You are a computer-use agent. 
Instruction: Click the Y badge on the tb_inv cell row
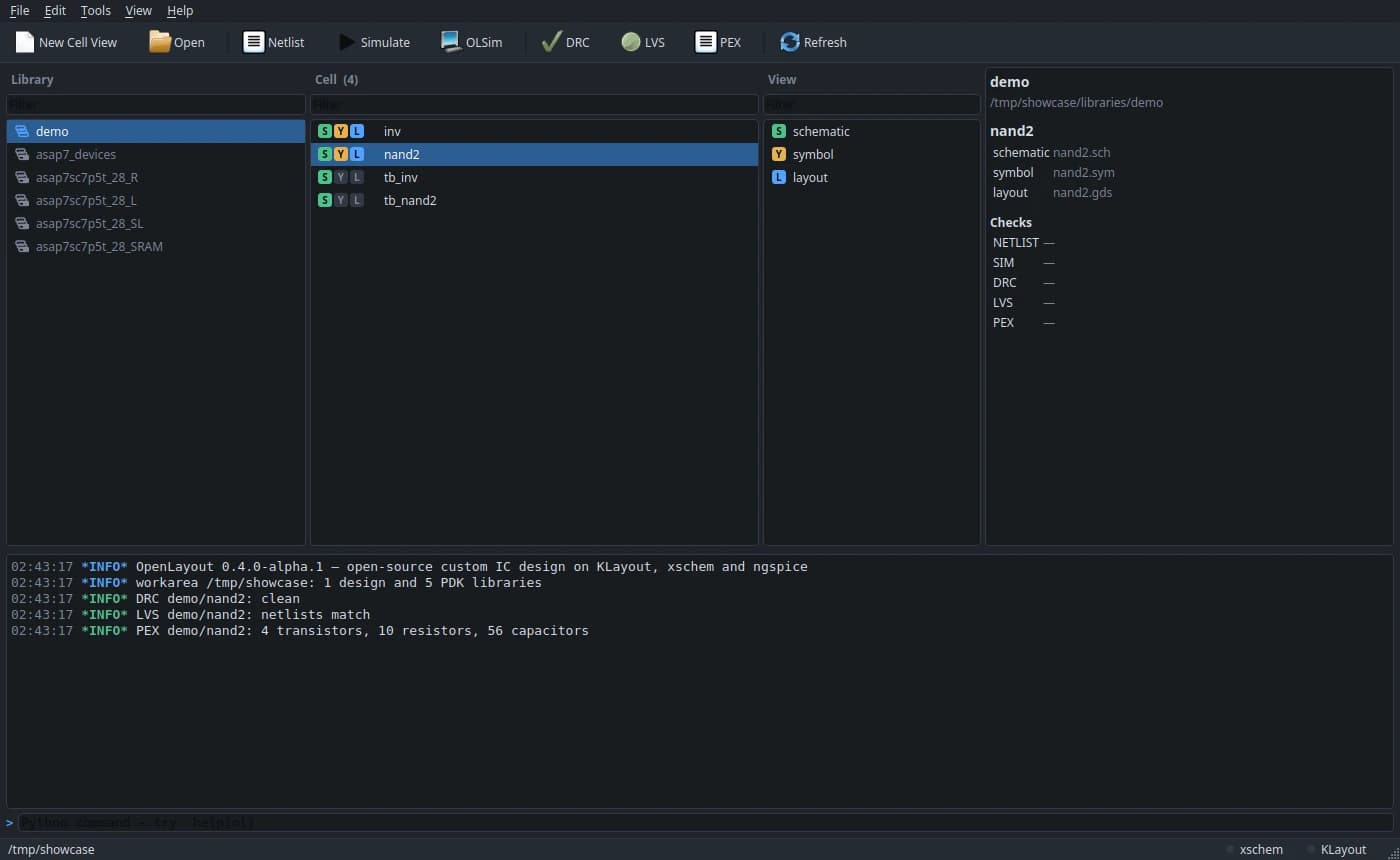341,177
